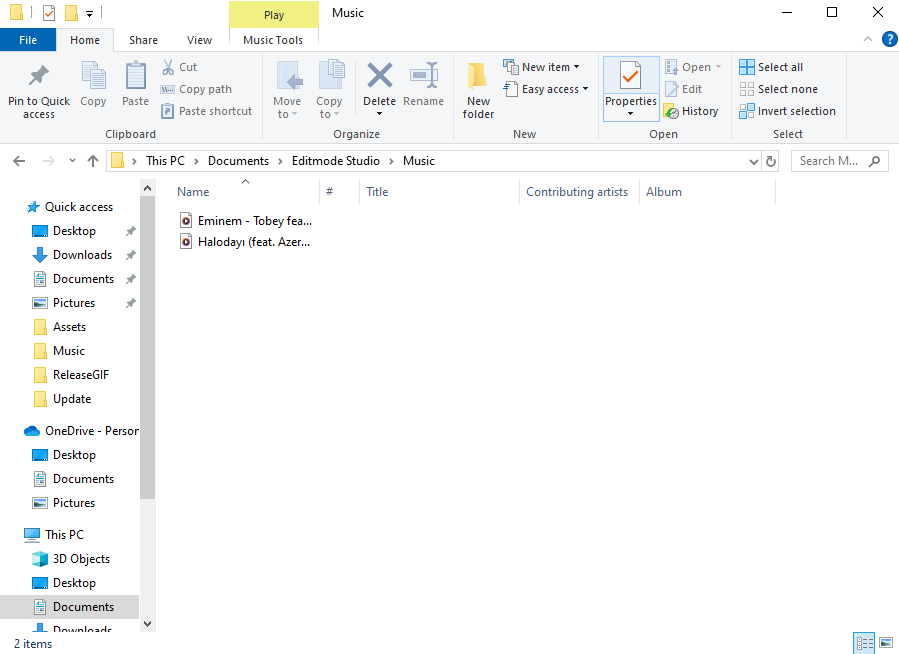Create a New folder from the ribbon

click(x=478, y=90)
